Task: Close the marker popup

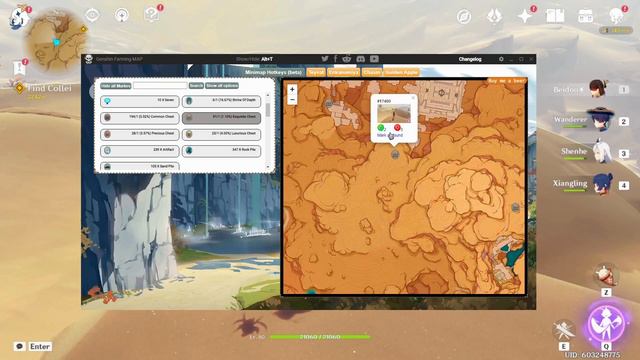Action: 413,98
